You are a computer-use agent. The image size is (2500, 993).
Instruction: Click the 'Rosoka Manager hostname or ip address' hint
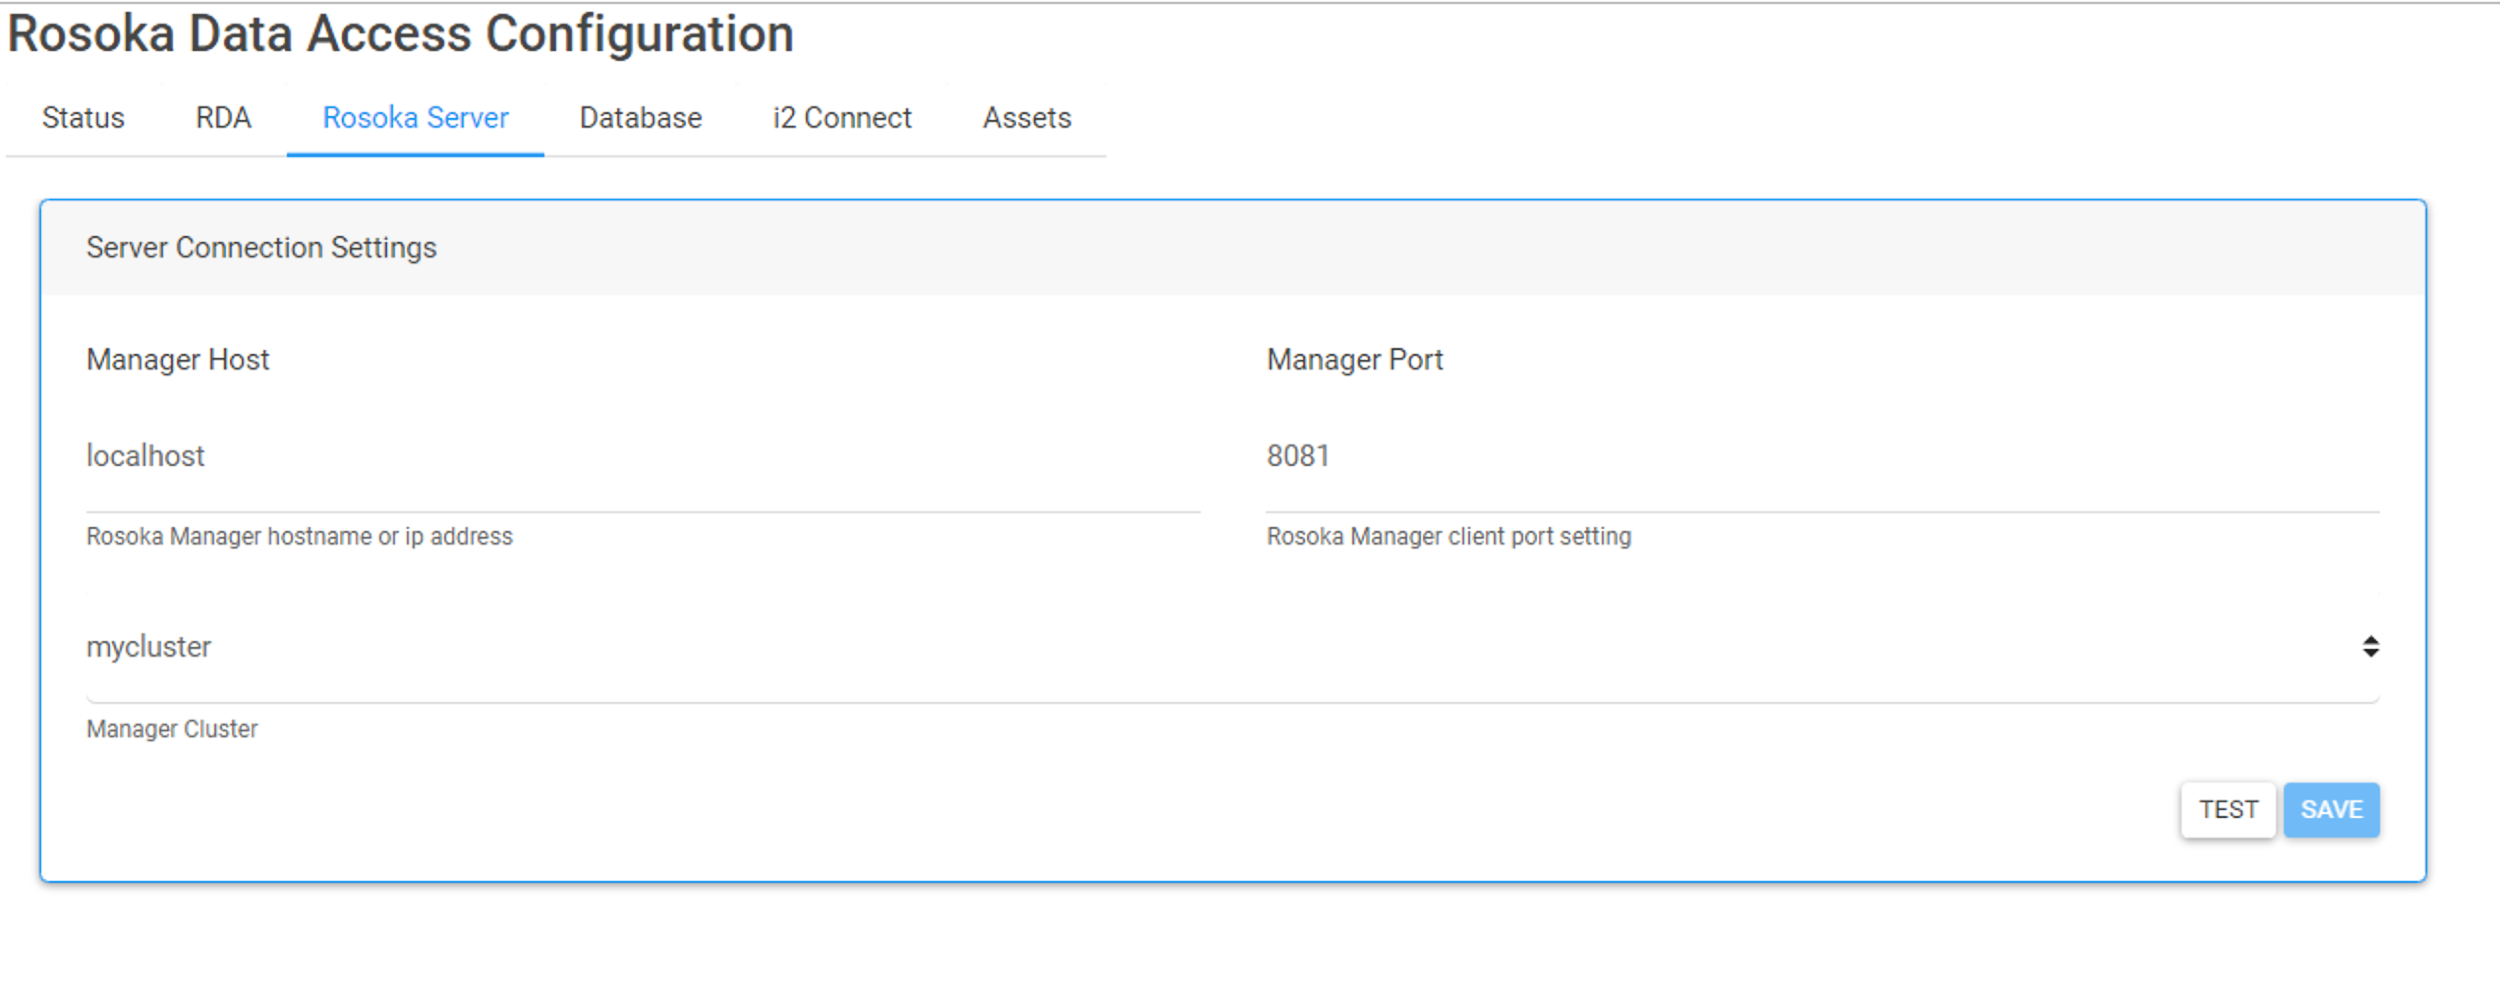point(299,537)
